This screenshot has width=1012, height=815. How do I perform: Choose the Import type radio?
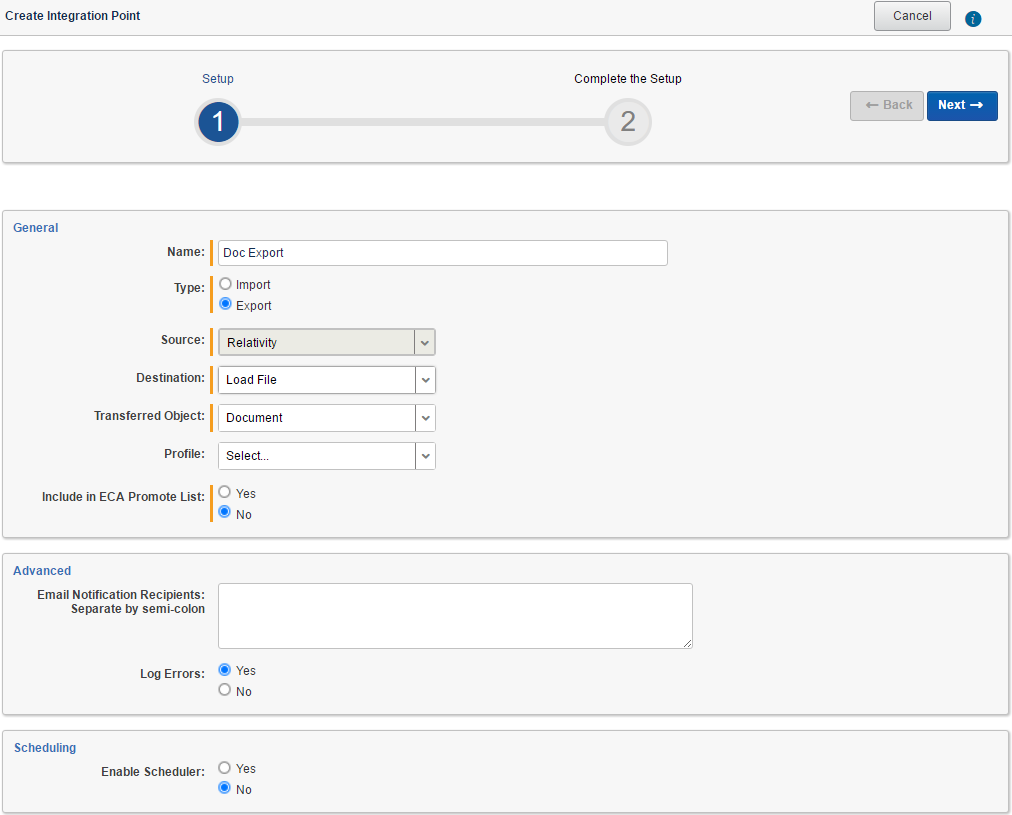[x=225, y=284]
